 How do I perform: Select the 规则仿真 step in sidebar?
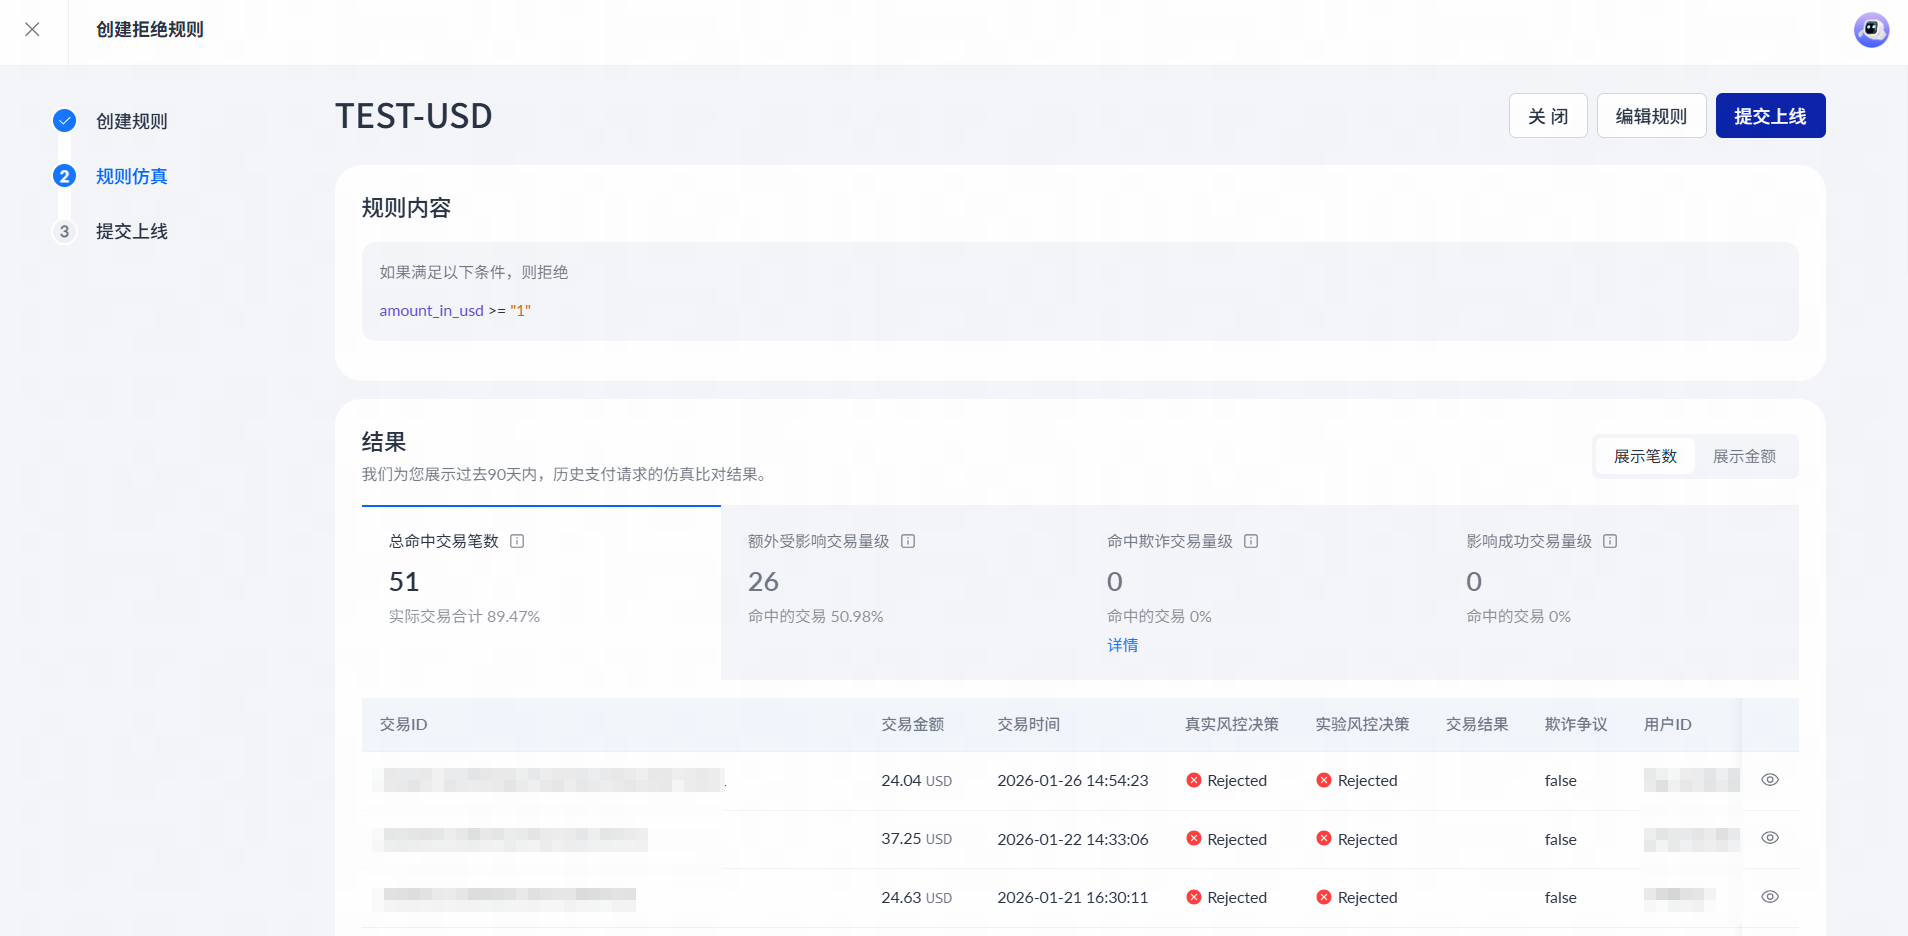[131, 176]
